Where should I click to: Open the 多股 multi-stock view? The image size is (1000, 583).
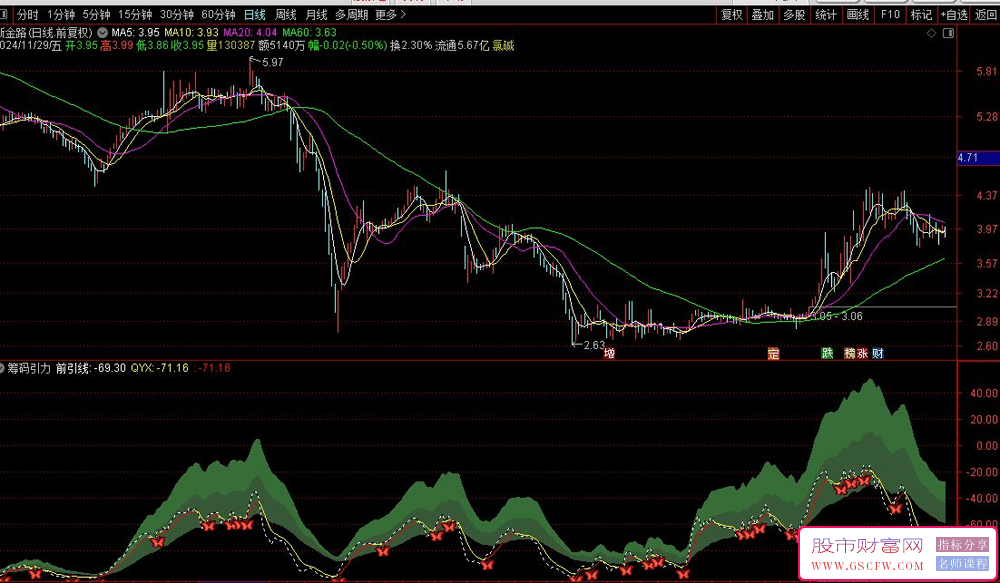click(794, 15)
